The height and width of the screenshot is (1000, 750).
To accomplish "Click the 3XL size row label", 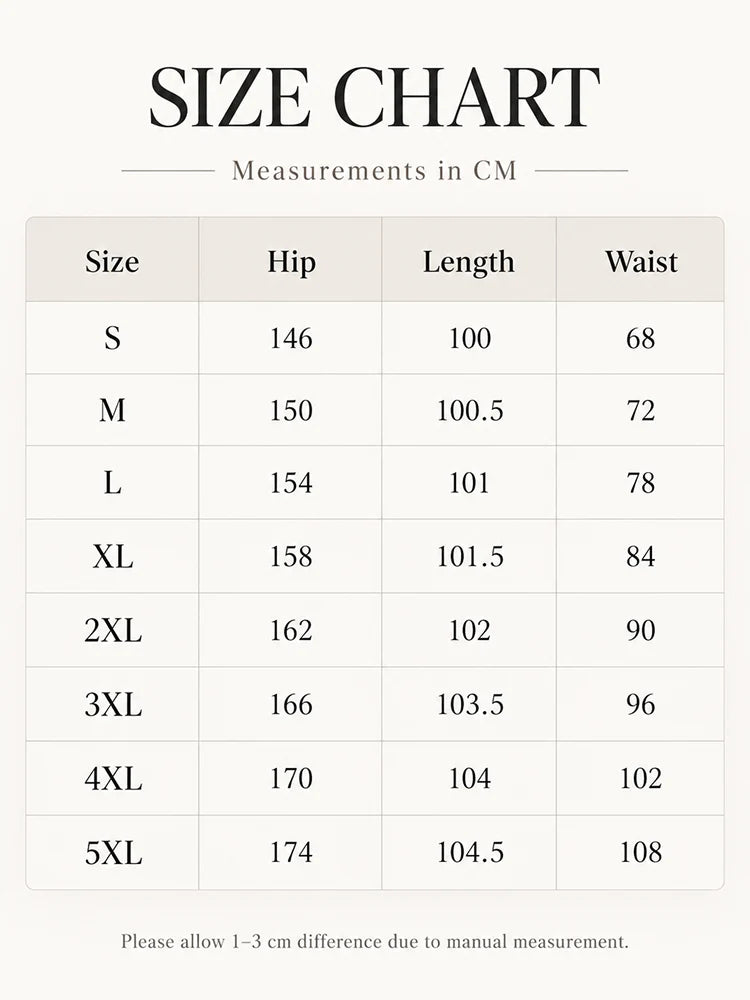I will [x=112, y=705].
